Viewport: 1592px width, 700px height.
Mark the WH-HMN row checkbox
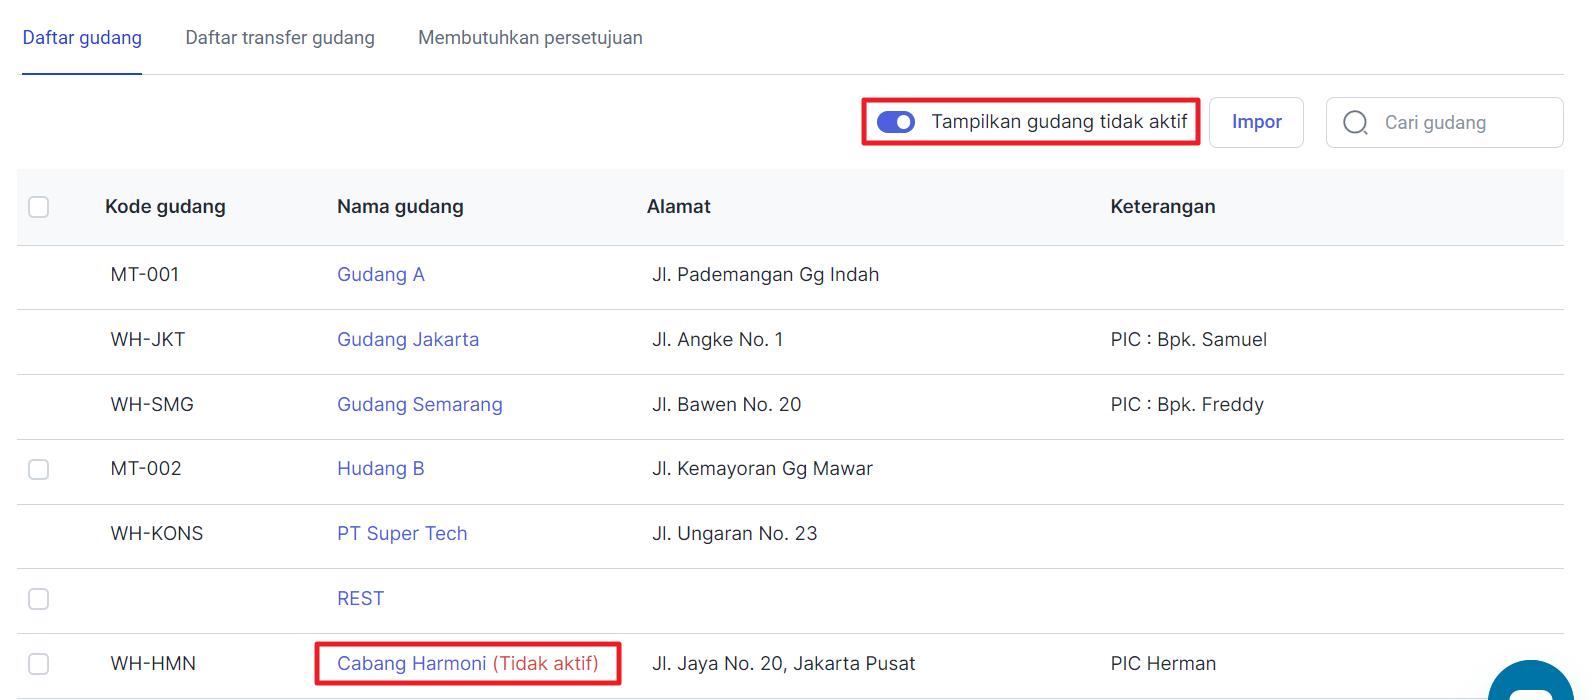click(x=39, y=664)
